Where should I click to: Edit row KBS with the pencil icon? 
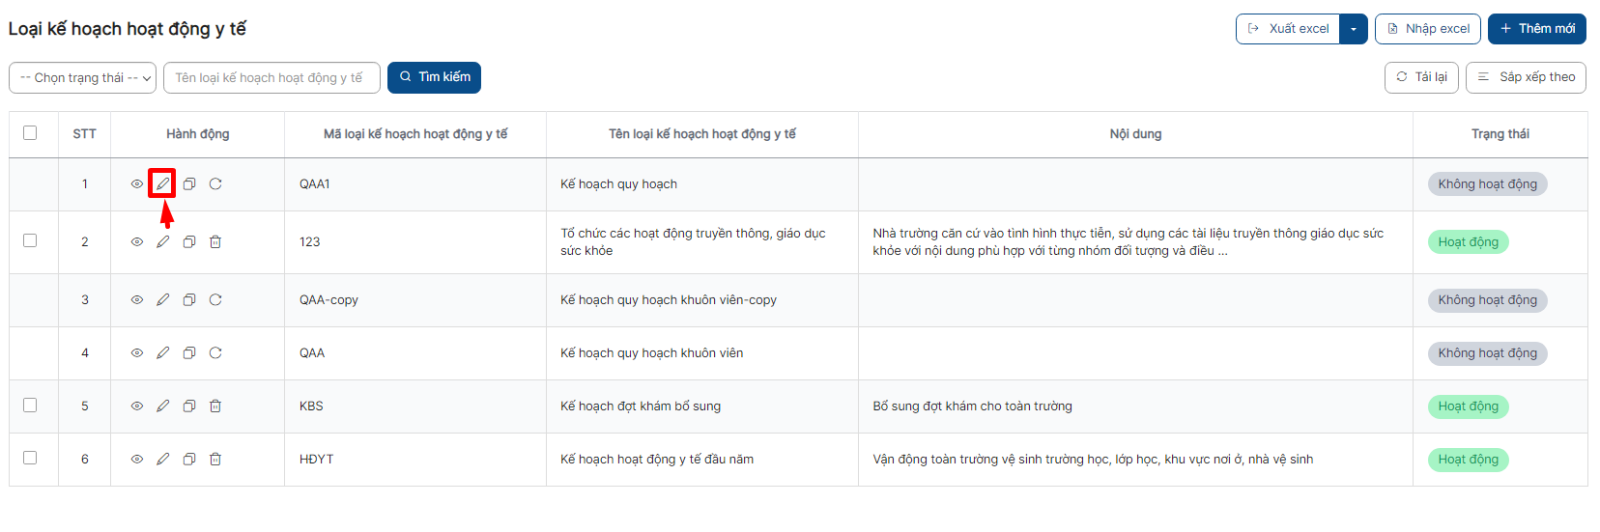tap(163, 406)
